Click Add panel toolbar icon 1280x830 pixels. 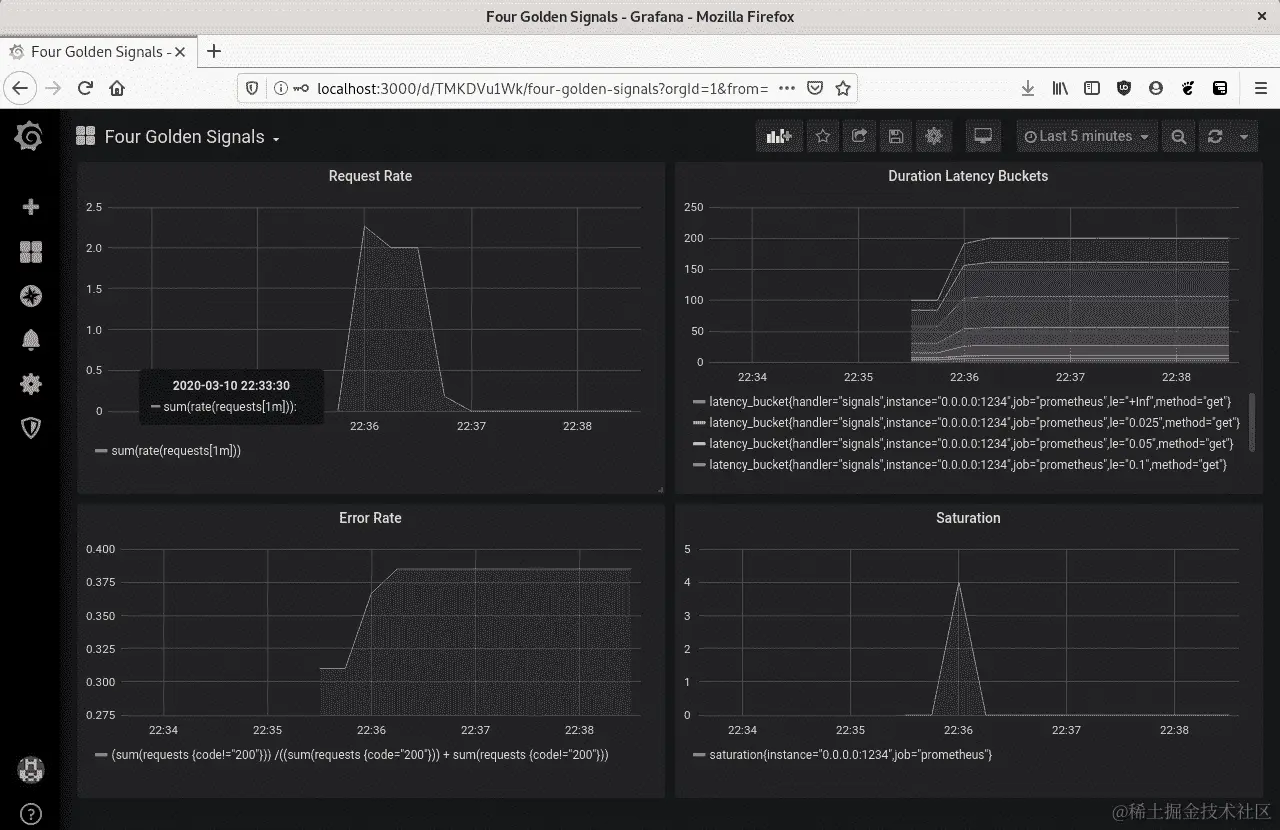(x=779, y=137)
